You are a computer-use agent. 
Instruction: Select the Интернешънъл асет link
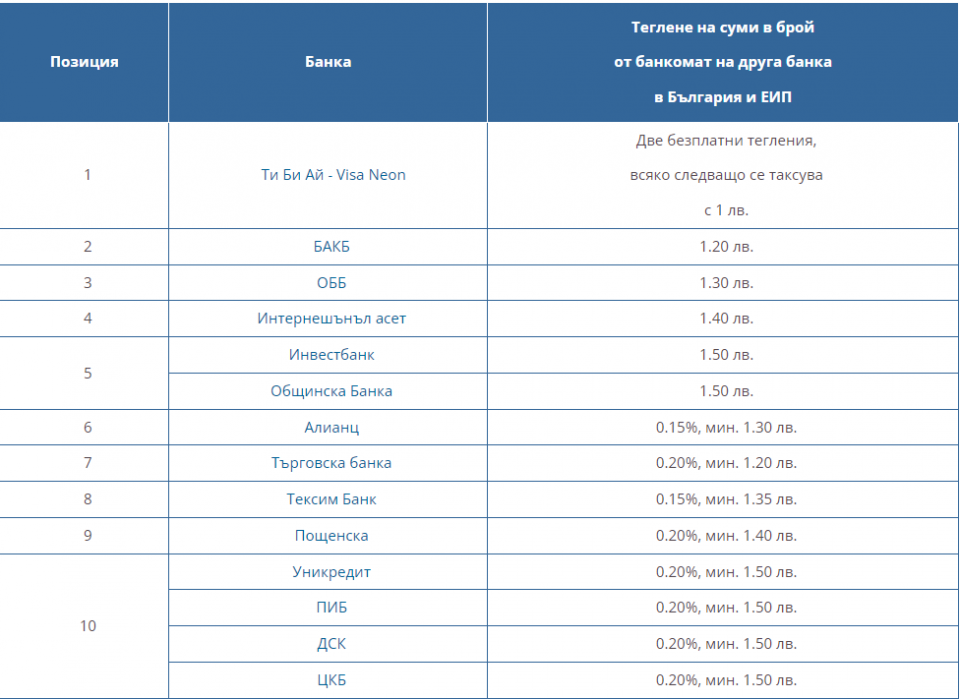pyautogui.click(x=331, y=319)
